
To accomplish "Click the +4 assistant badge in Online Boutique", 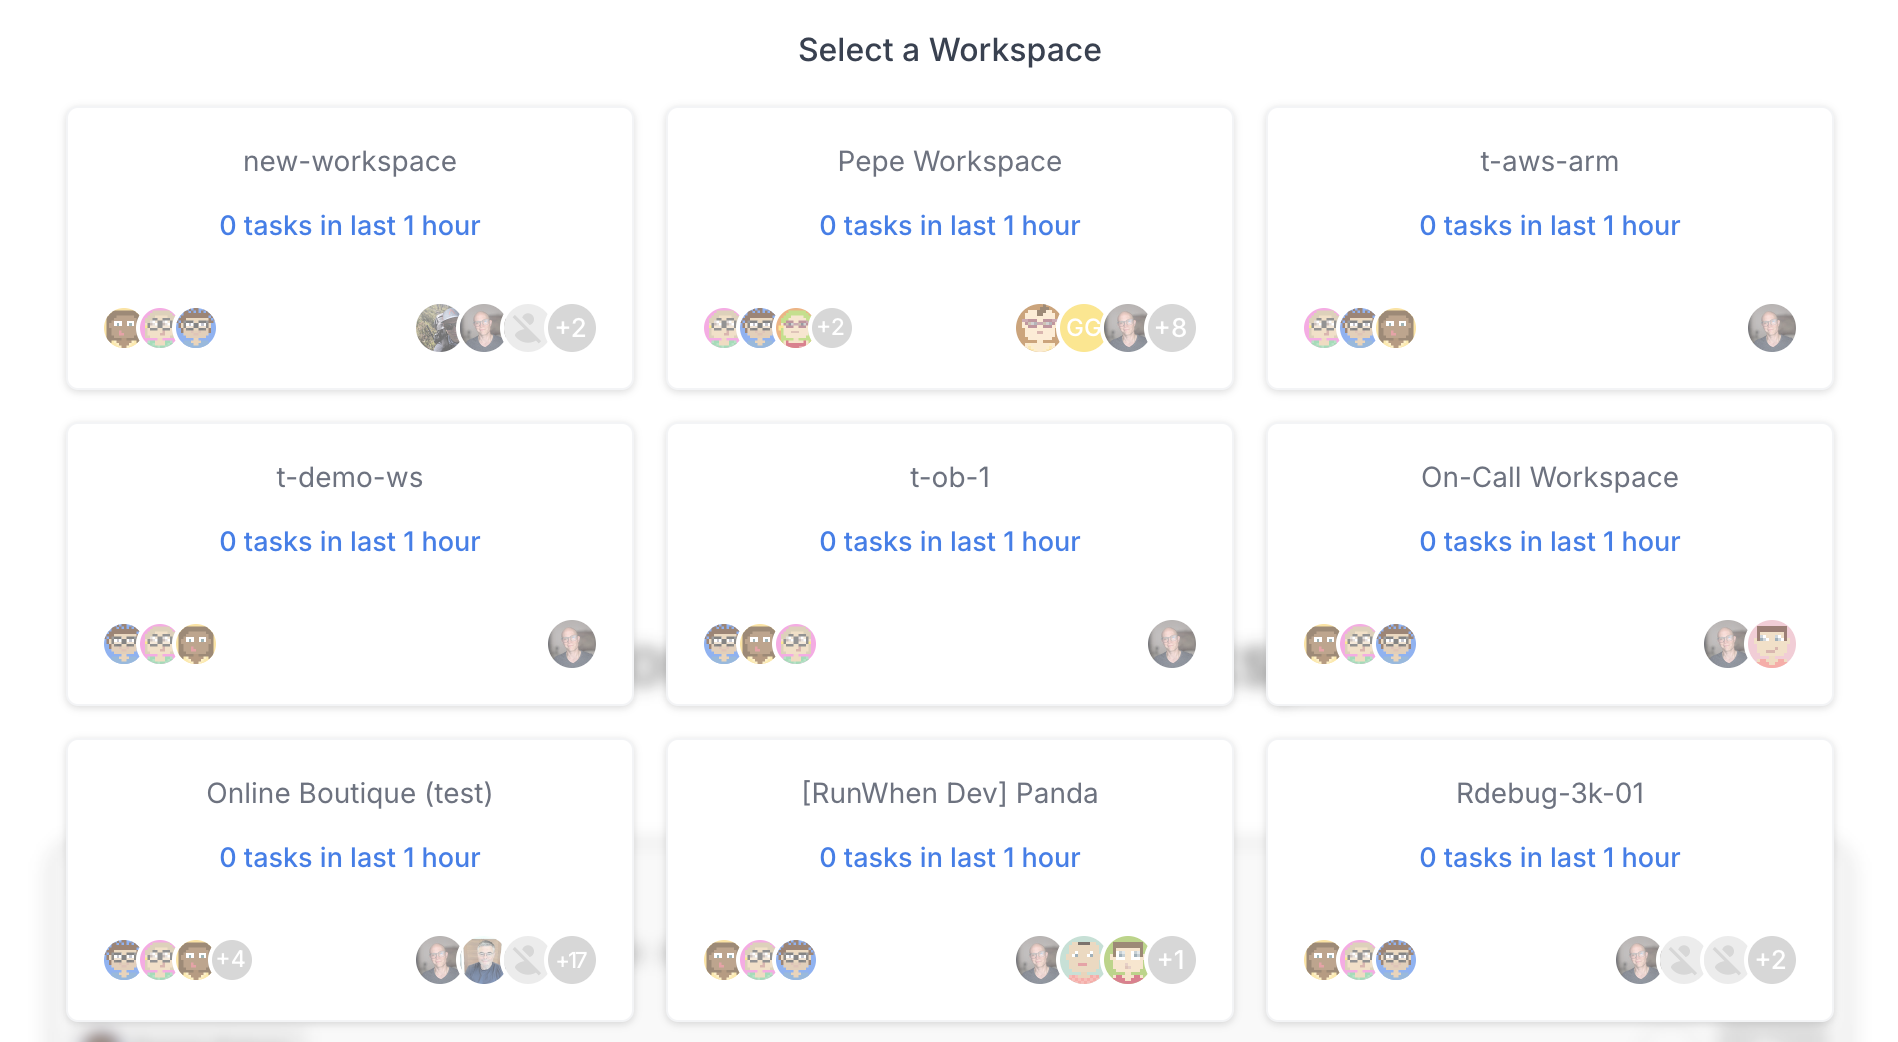I will coord(231,960).
